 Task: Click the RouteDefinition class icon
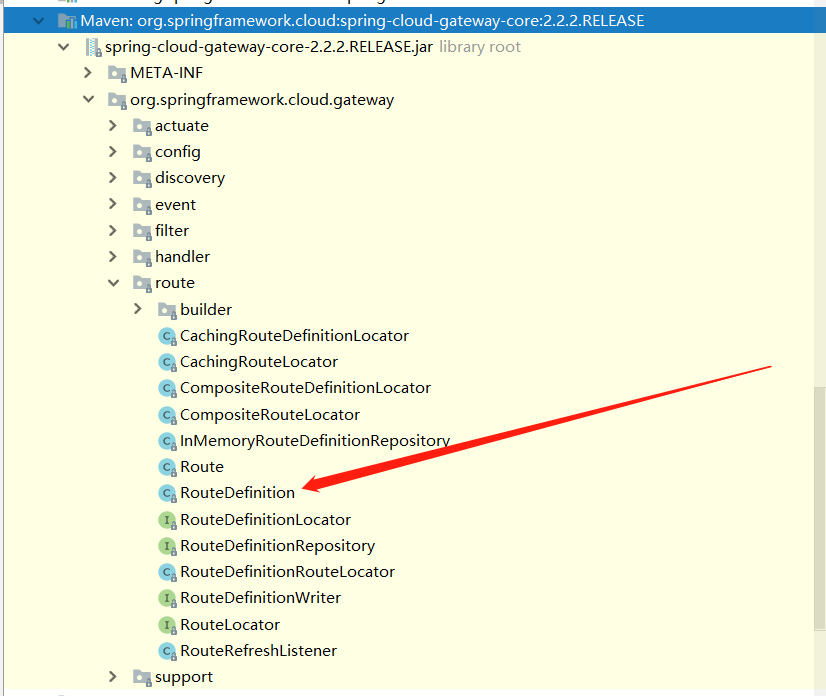(x=168, y=493)
